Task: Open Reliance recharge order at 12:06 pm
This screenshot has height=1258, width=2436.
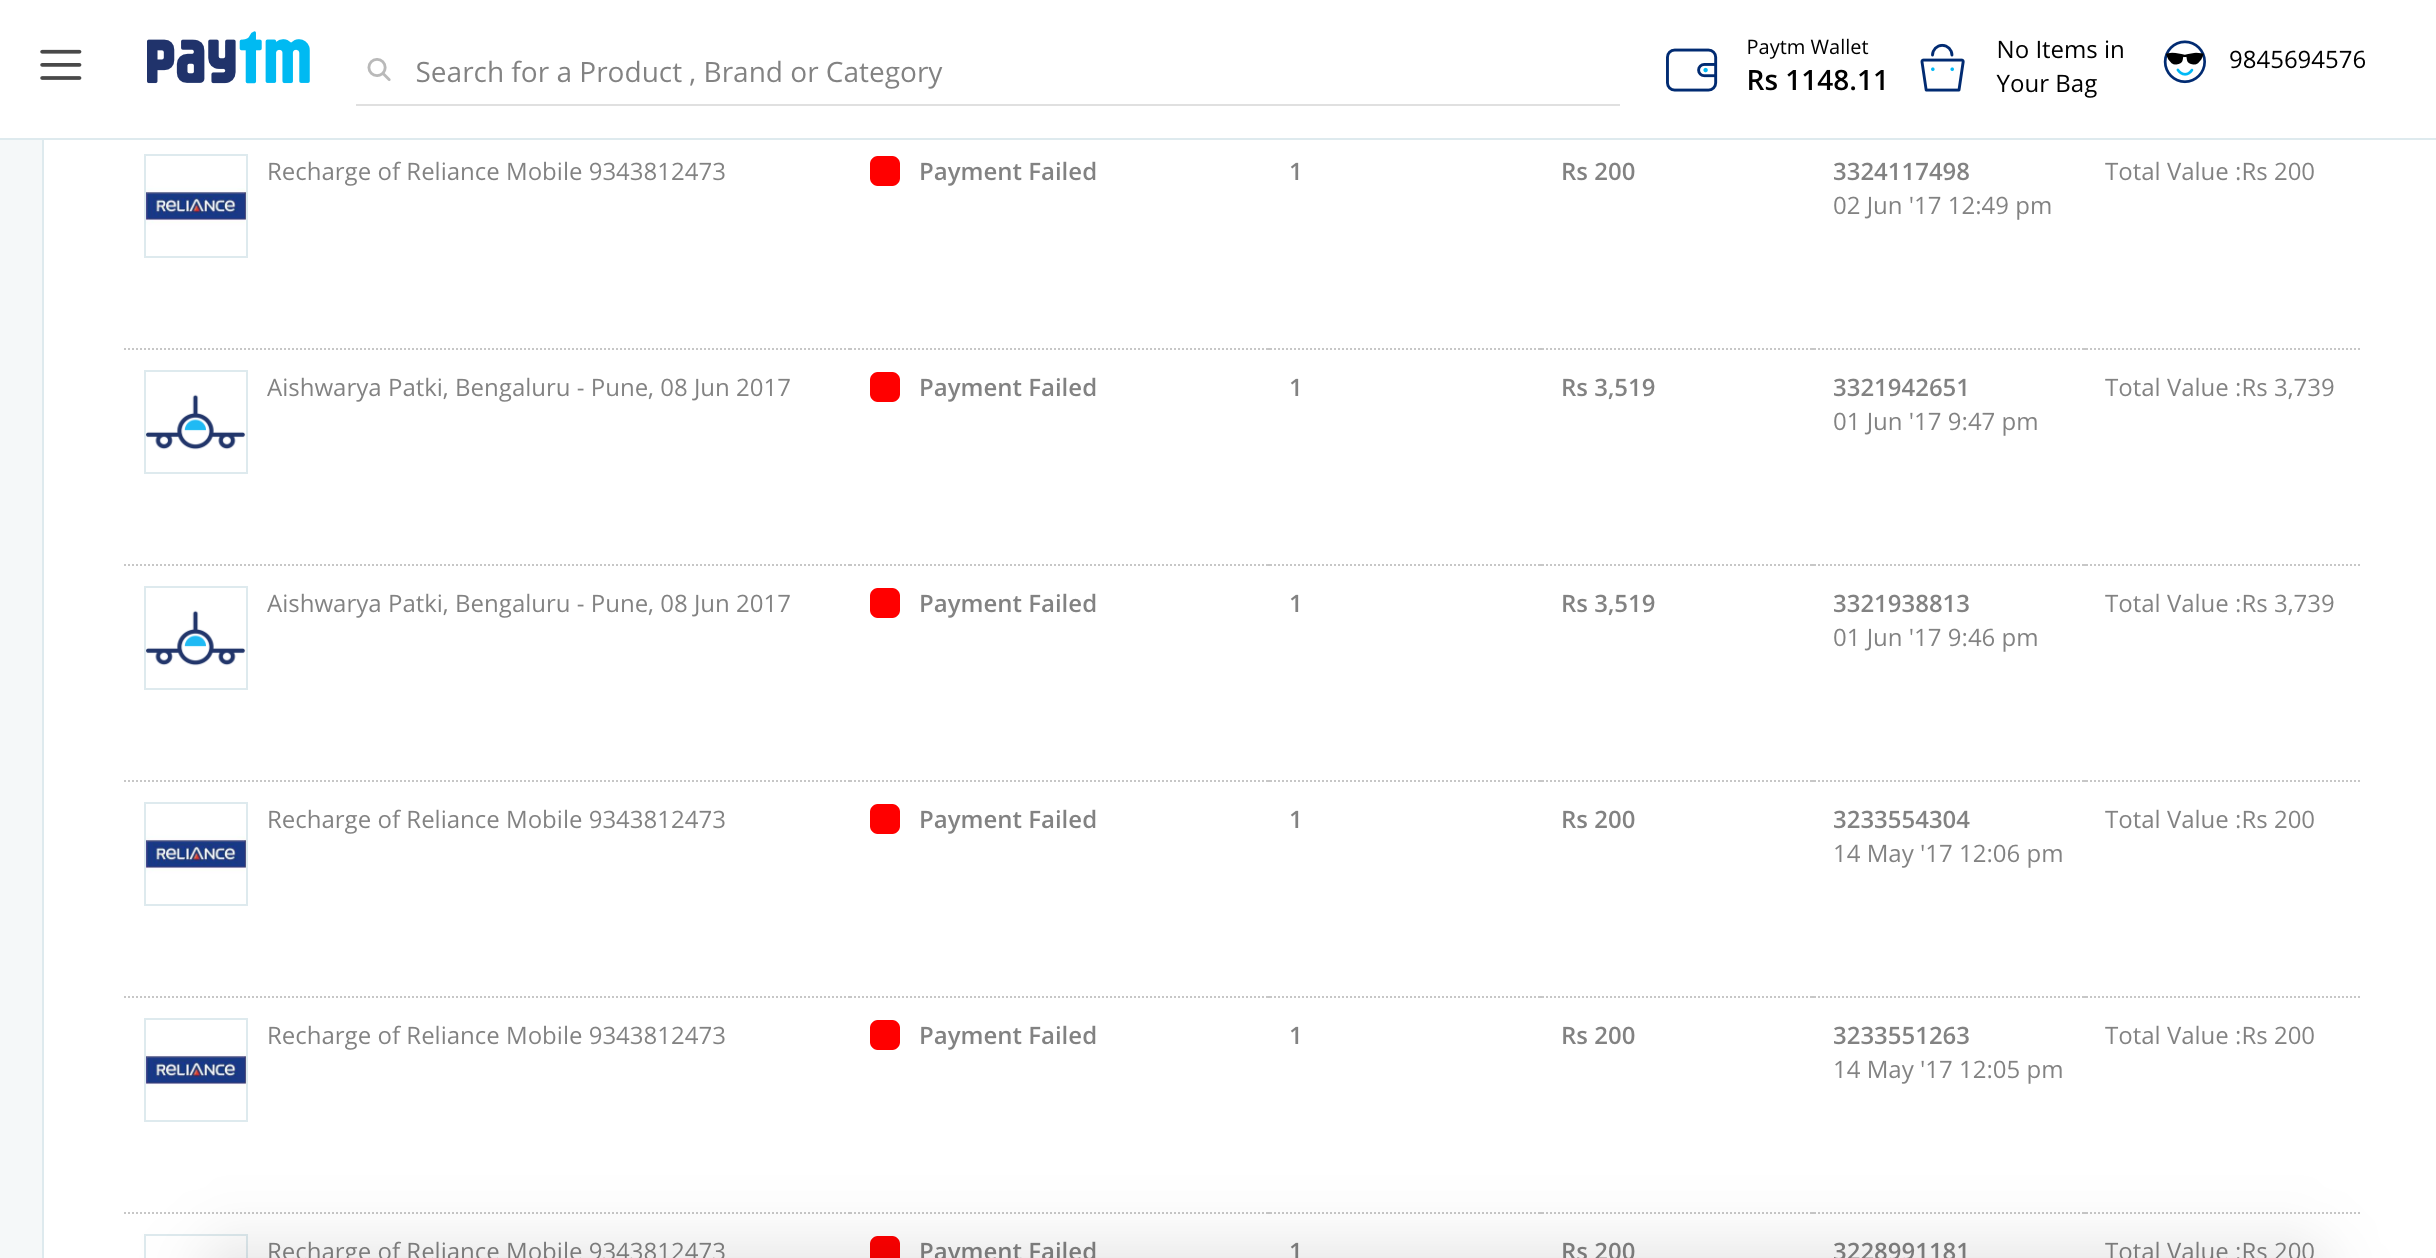Action: tap(496, 820)
